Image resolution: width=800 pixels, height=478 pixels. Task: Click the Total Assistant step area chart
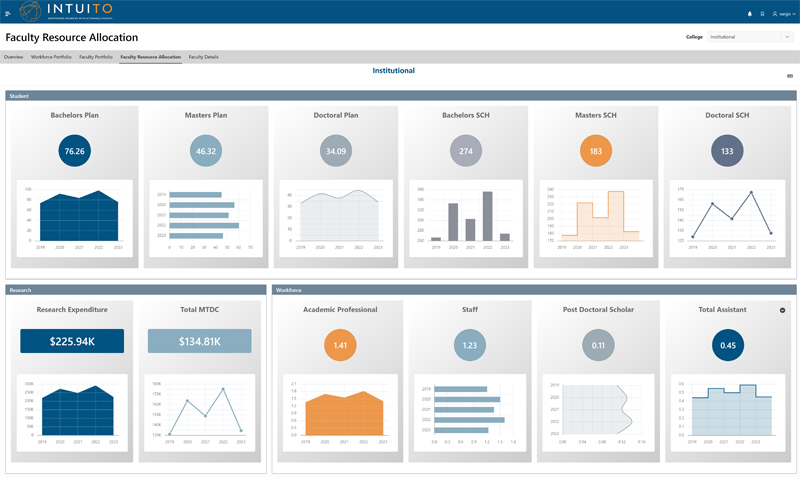point(728,413)
